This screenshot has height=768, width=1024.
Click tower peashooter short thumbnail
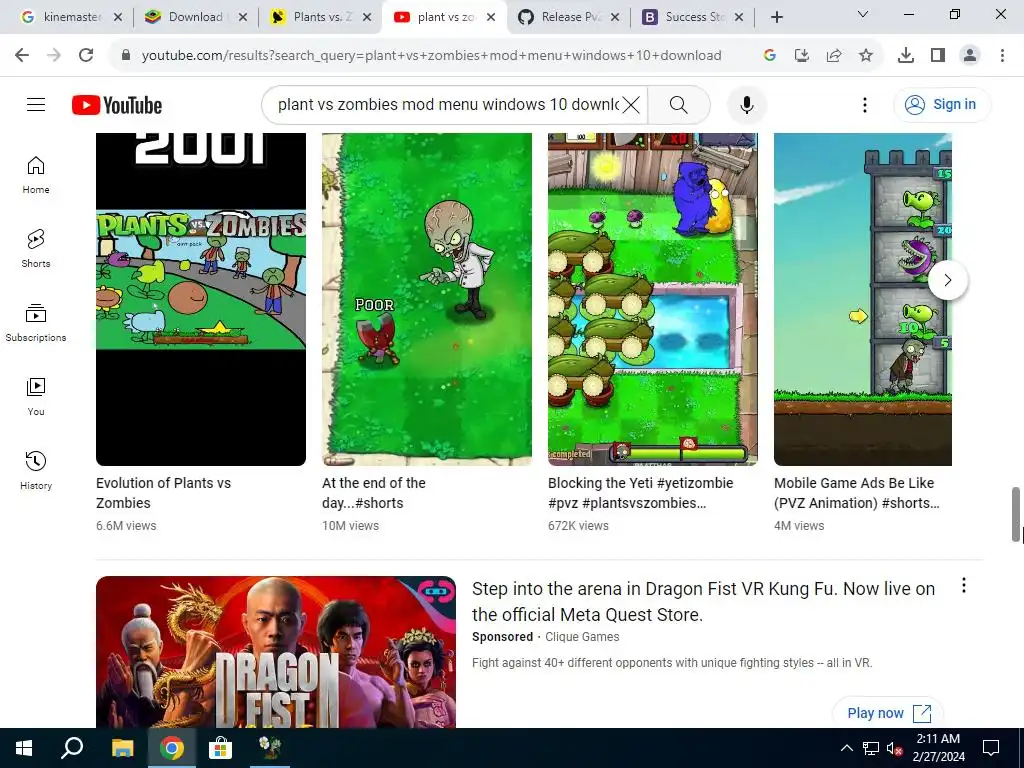(x=863, y=299)
